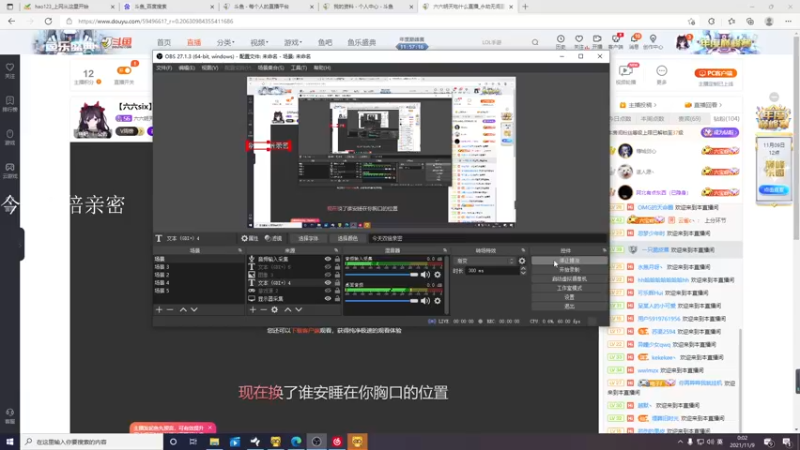Move source up in the OBS sources panel
Screen dimensions: 800x450
pos(288,310)
